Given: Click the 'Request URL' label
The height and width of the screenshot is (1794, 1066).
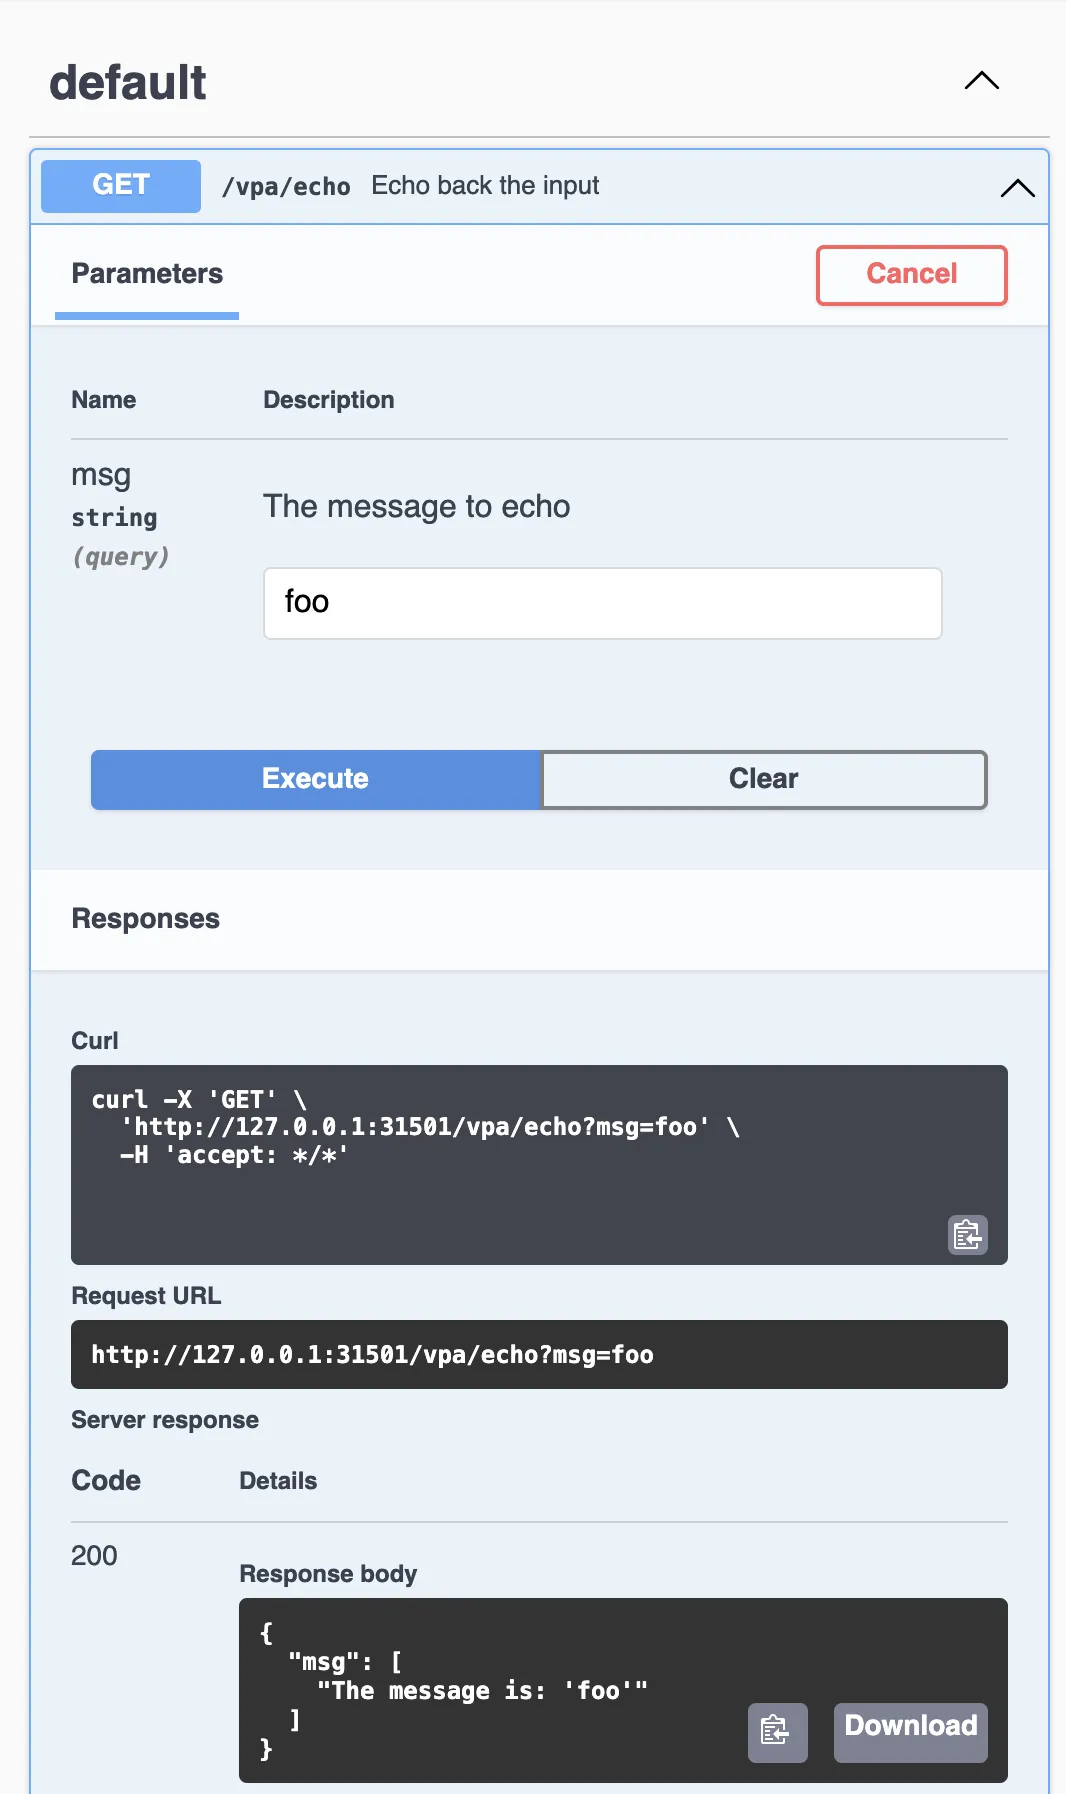Looking at the screenshot, I should click(x=146, y=1296).
